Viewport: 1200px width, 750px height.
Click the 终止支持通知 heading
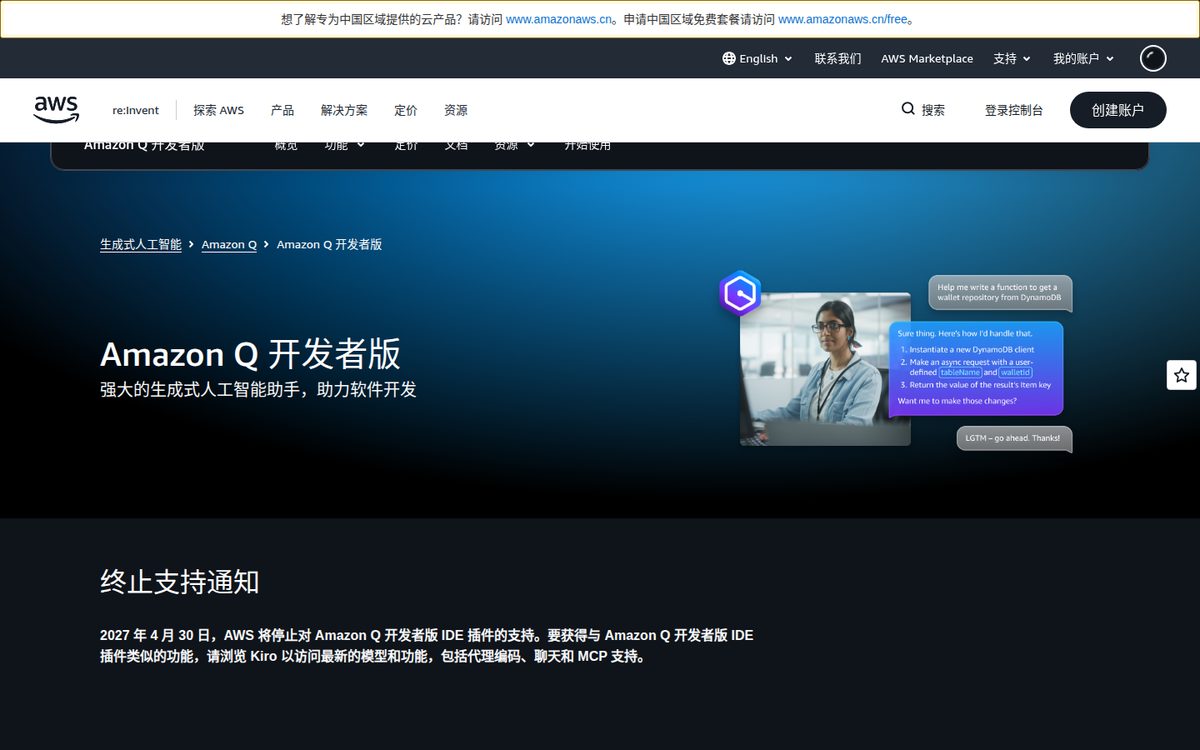[180, 582]
